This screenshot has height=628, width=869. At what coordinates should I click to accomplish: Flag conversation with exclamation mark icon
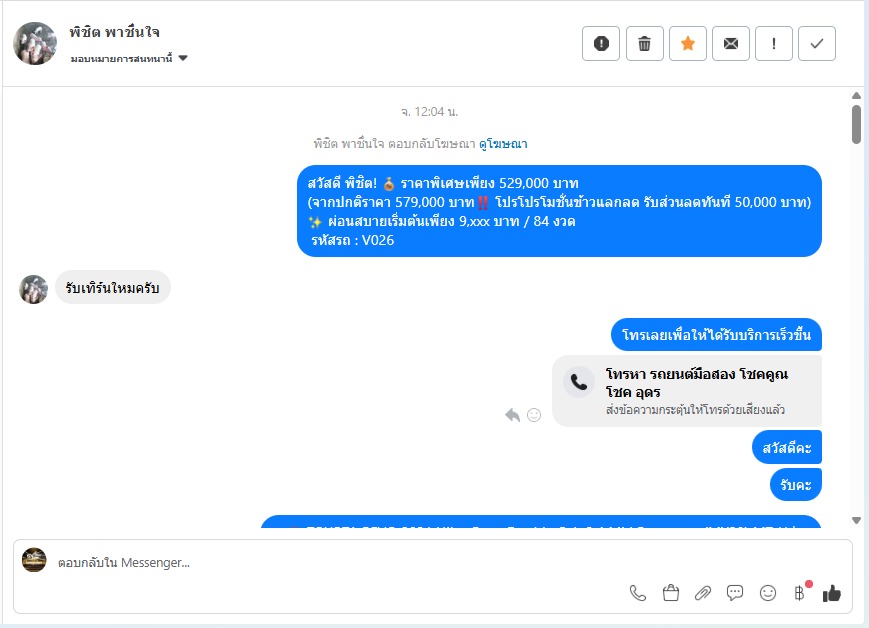tap(774, 43)
